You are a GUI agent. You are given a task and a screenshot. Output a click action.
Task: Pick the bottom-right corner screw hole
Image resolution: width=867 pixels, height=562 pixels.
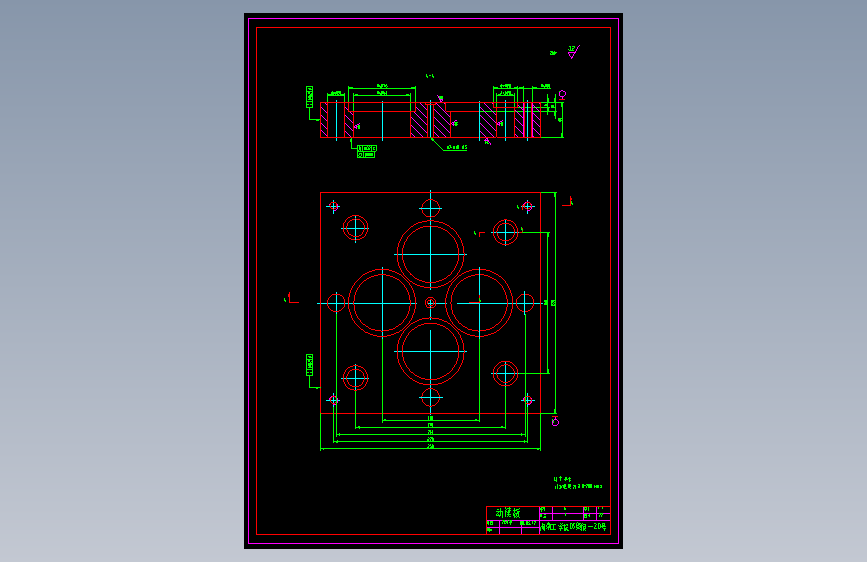pos(527,399)
